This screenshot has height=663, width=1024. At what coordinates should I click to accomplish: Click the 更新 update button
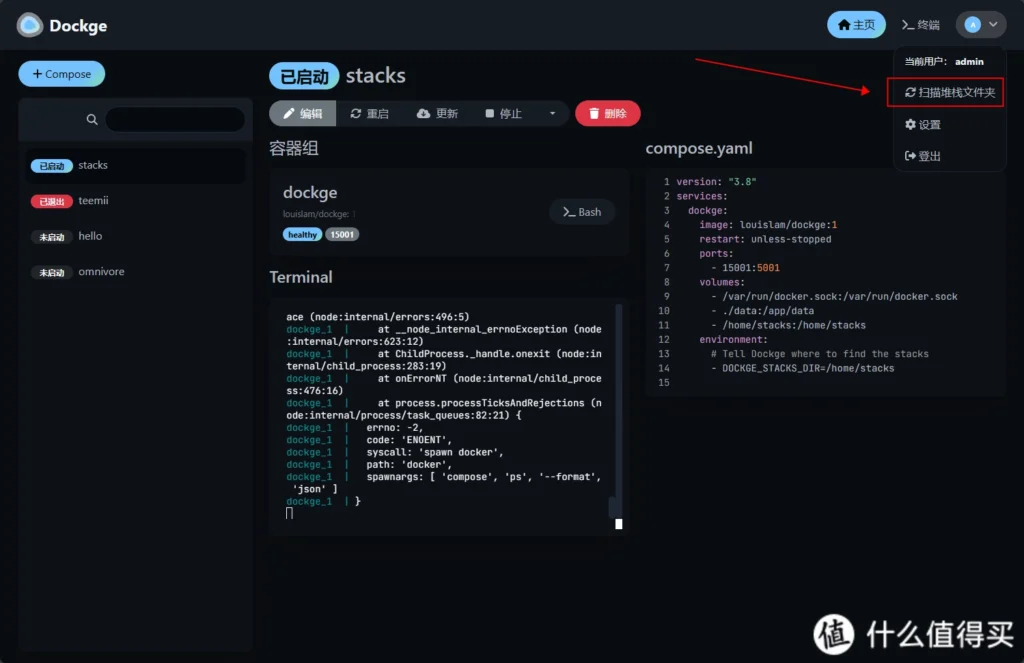[437, 114]
